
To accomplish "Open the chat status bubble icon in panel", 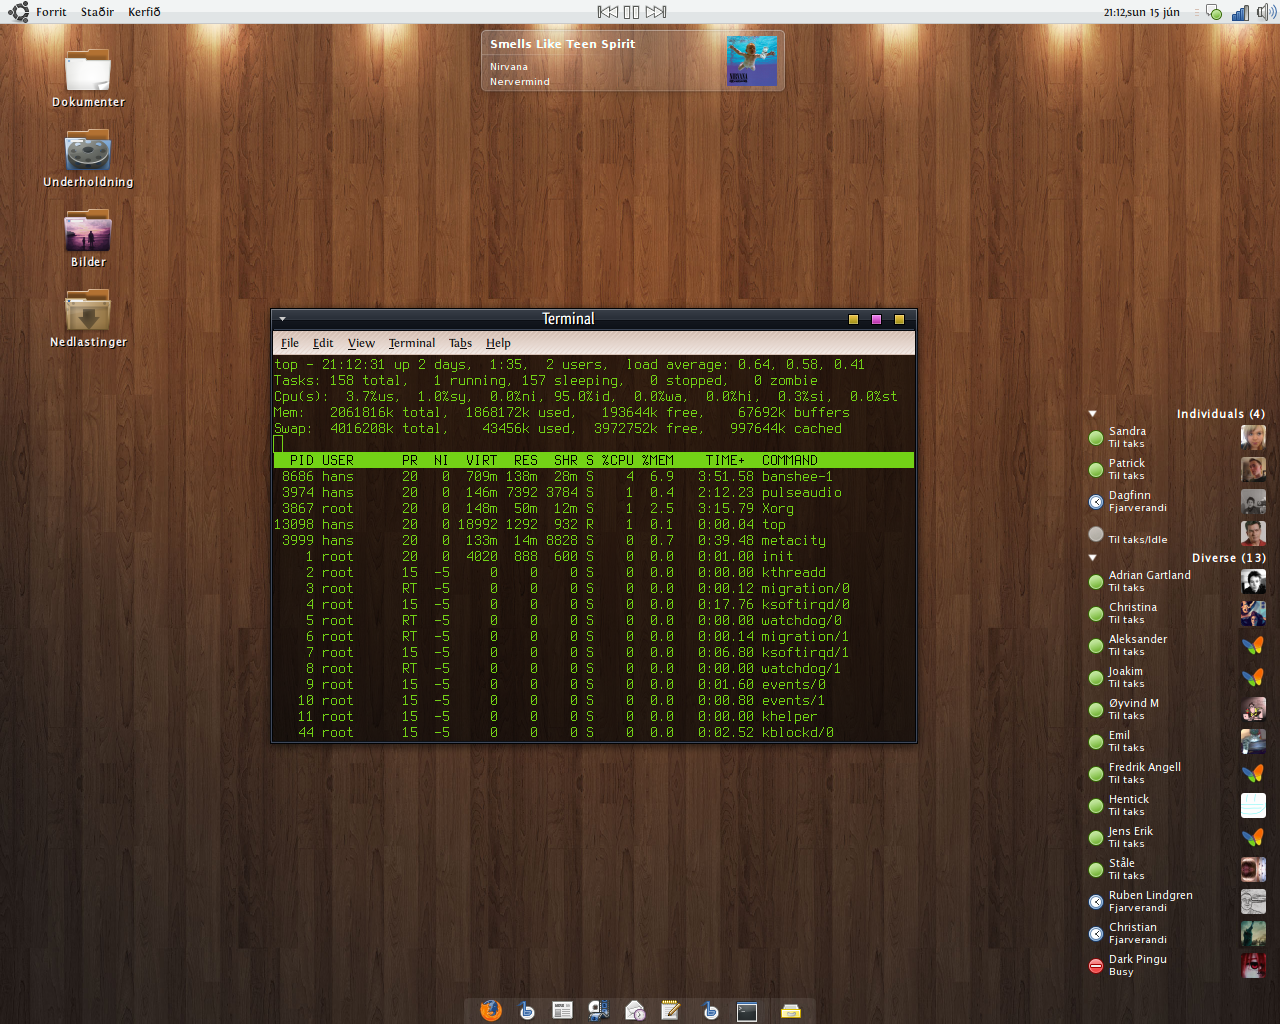I will (1213, 12).
